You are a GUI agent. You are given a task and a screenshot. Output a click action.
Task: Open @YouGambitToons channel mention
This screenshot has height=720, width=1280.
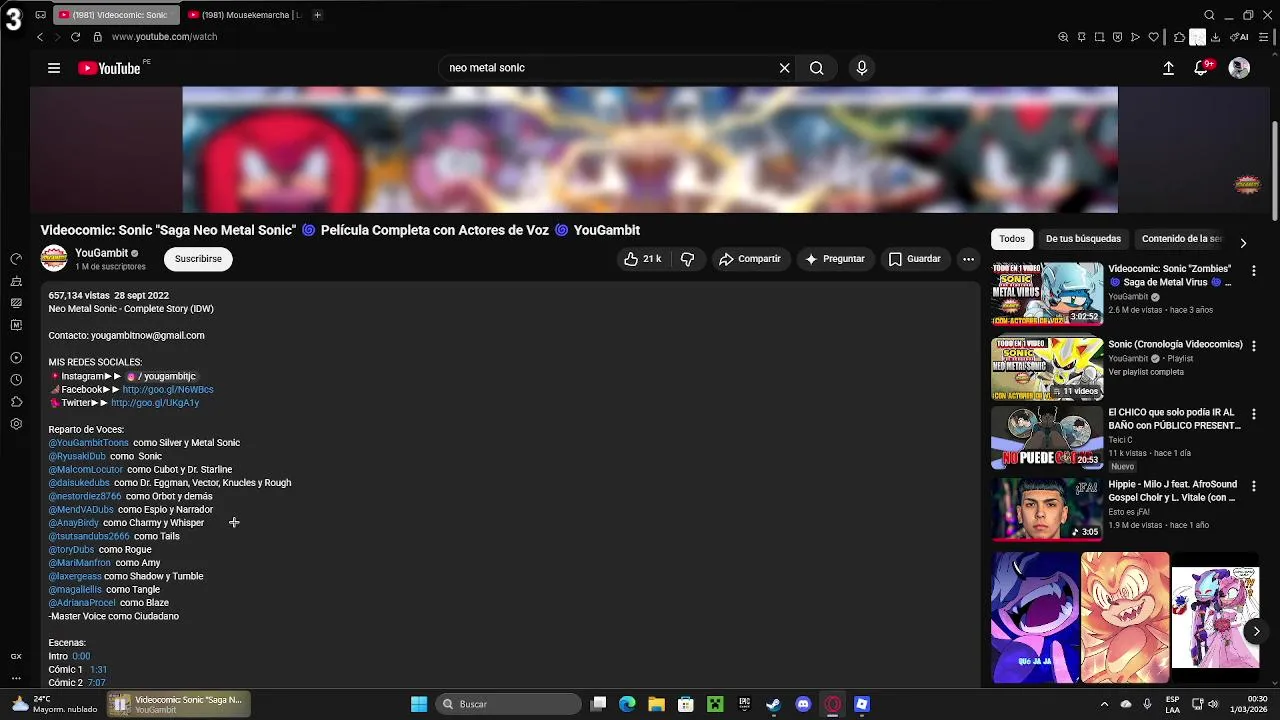pyautogui.click(x=89, y=443)
